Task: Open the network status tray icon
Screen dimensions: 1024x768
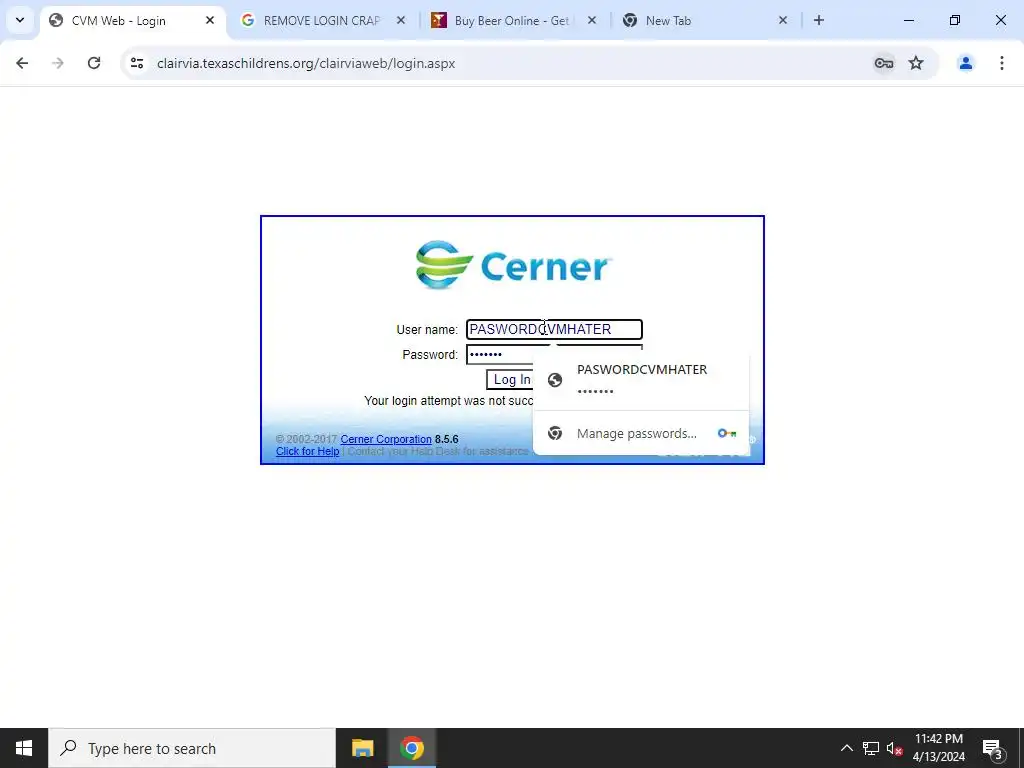Action: pos(871,748)
